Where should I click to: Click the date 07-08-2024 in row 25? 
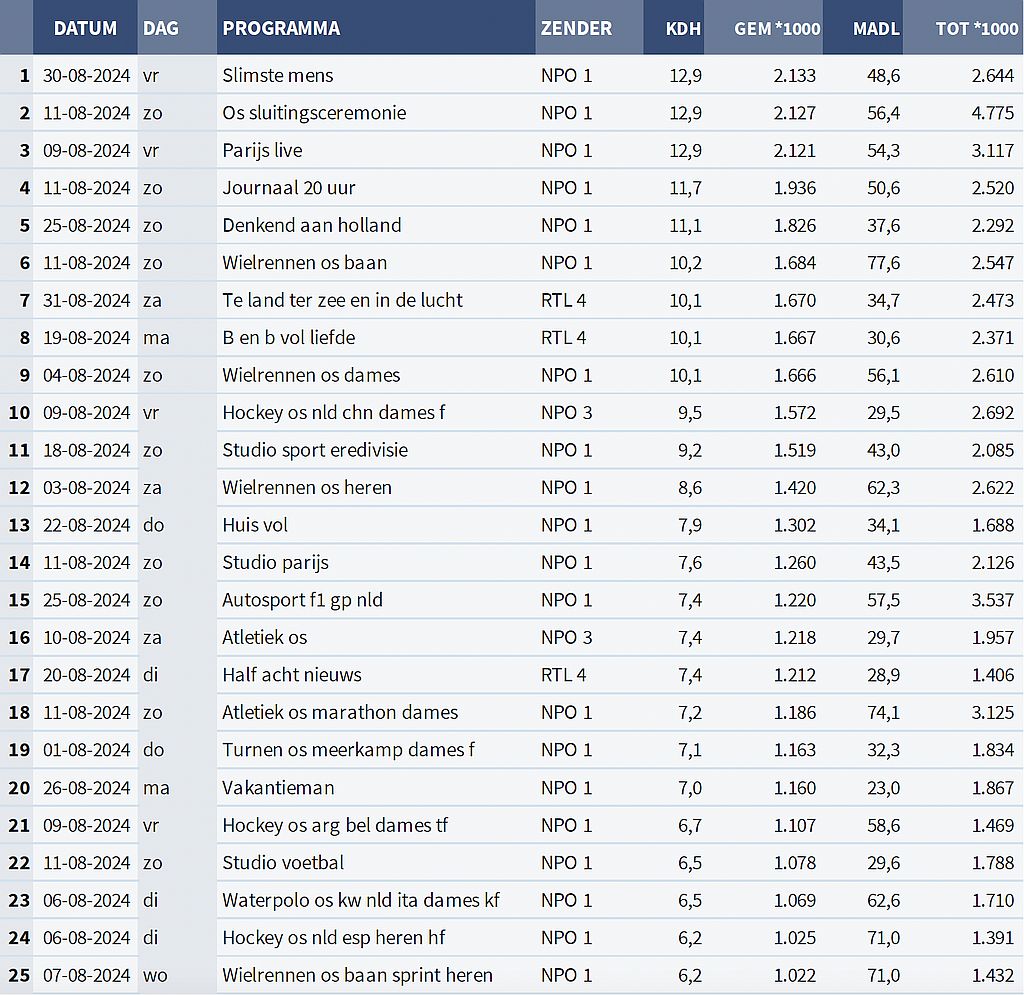click(86, 975)
